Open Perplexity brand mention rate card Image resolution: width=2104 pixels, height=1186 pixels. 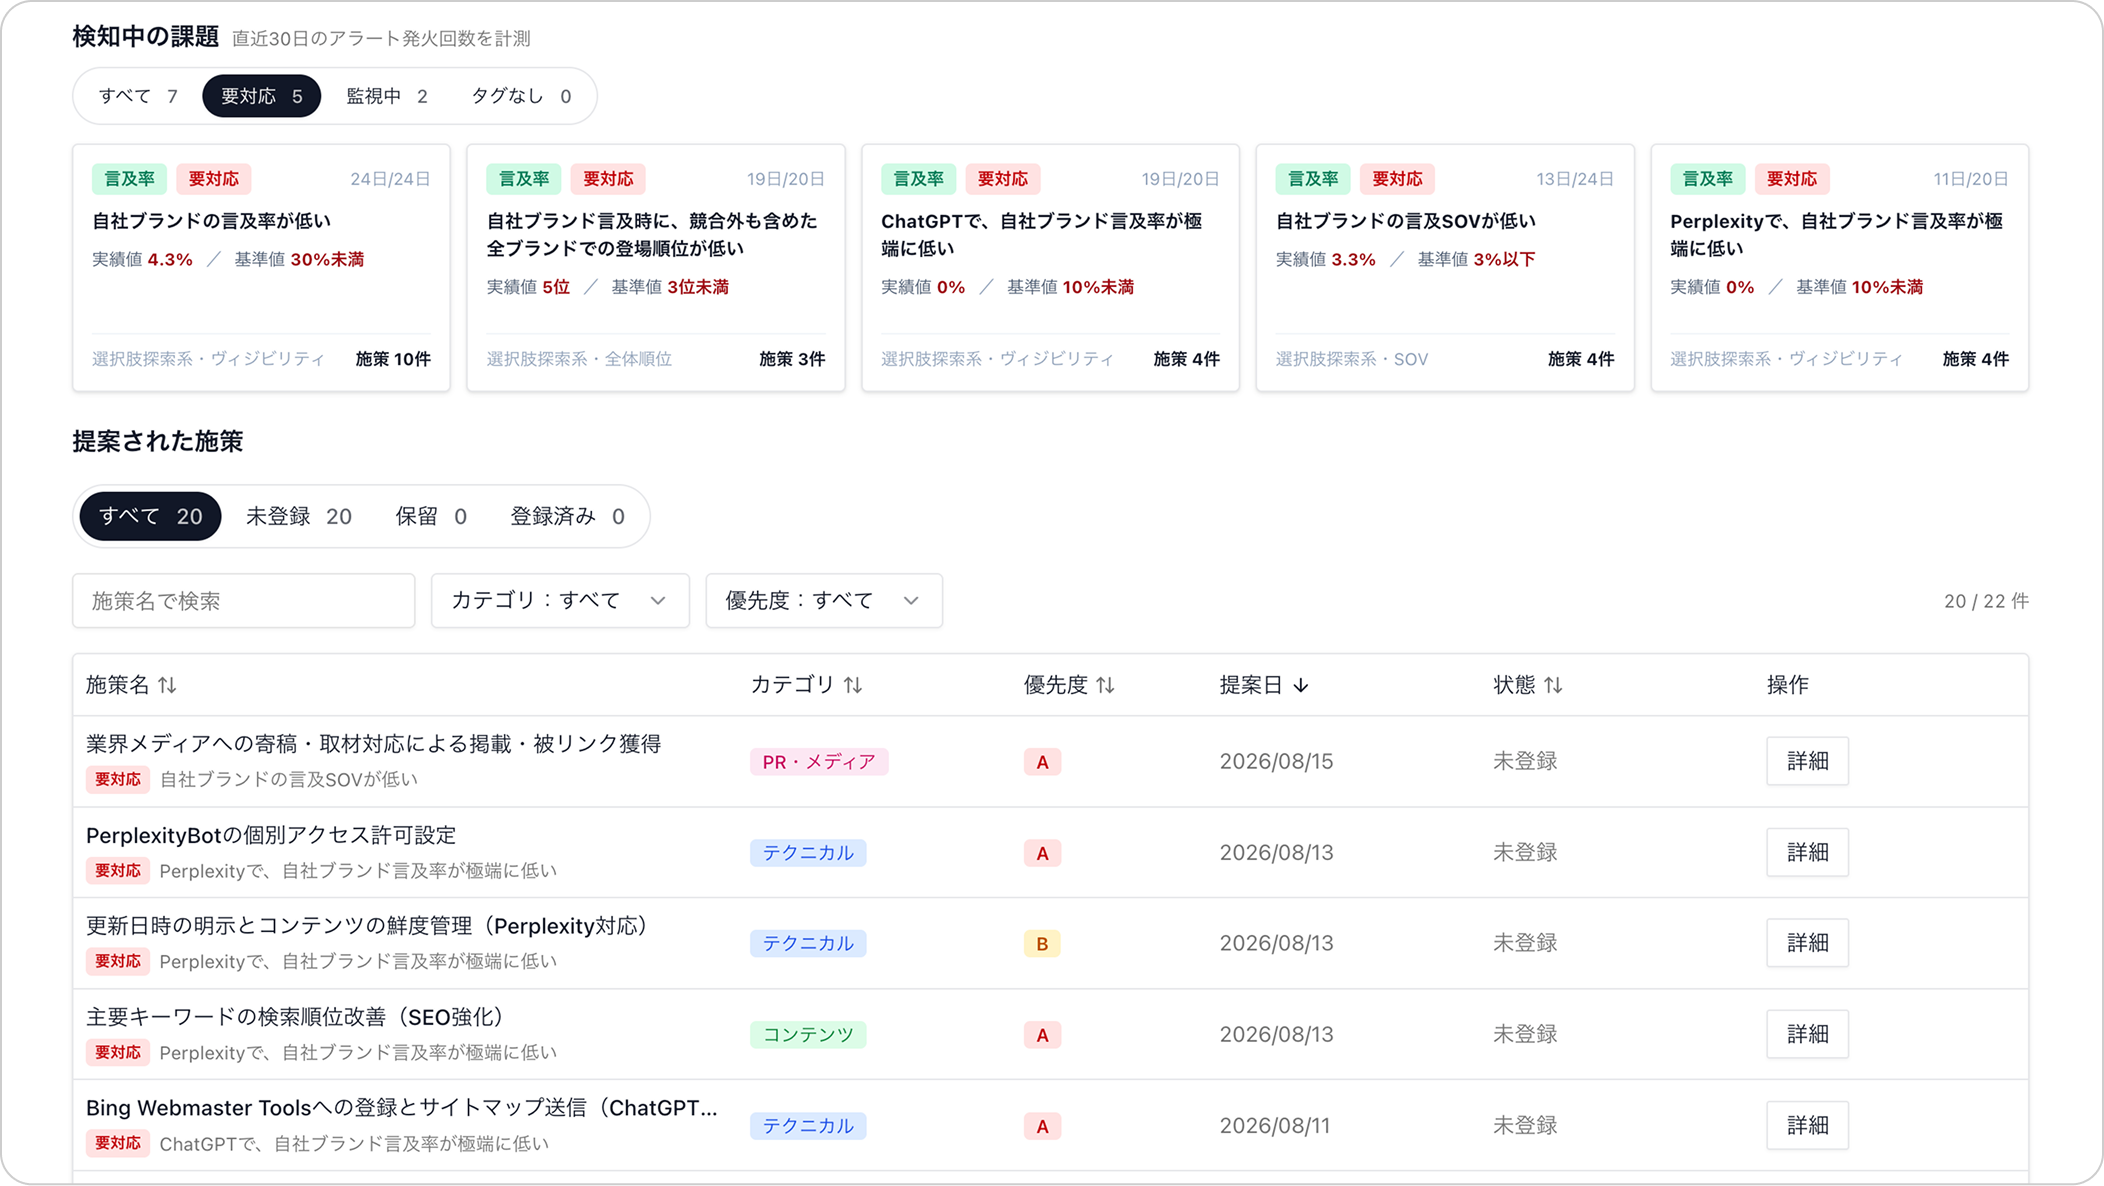pos(1840,268)
